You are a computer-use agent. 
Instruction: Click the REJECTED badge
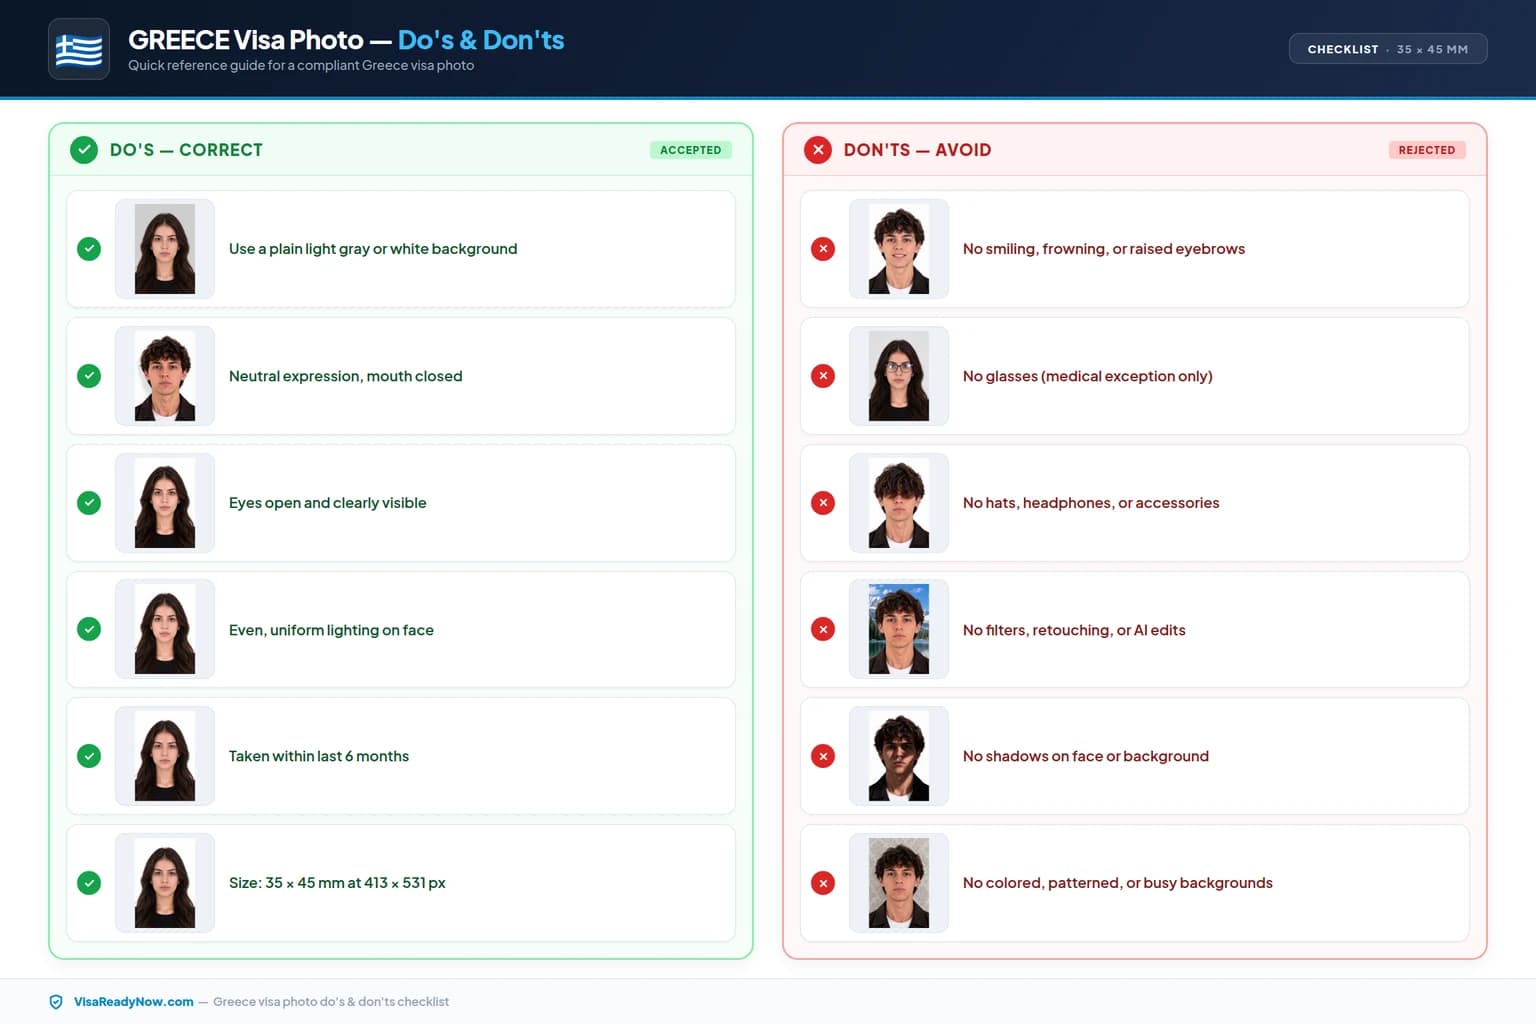coord(1427,150)
